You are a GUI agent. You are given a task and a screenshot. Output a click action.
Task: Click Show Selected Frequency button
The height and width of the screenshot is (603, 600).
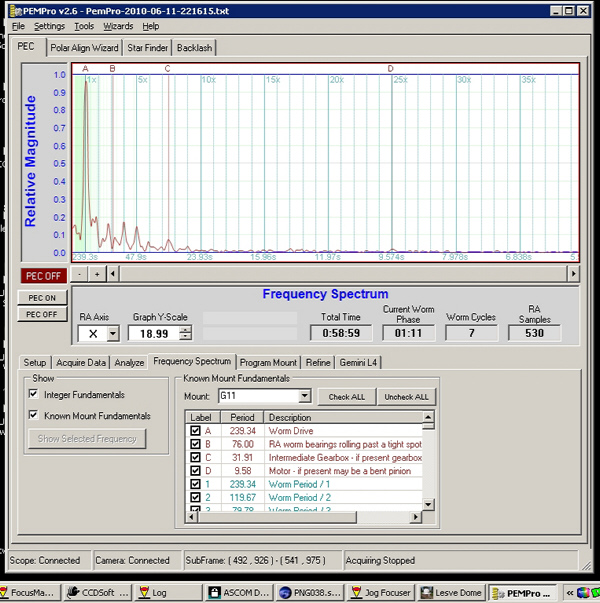(87, 439)
